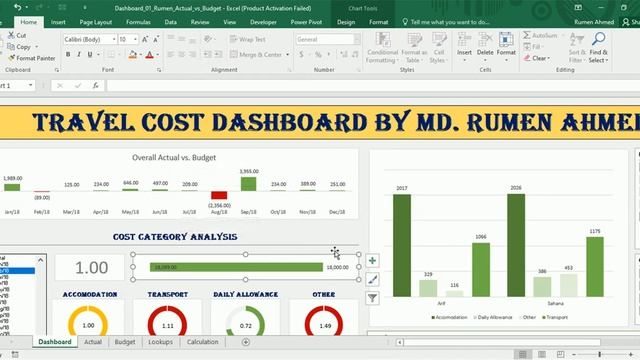
Task: Select the Budget sheet tab
Action: (125, 342)
